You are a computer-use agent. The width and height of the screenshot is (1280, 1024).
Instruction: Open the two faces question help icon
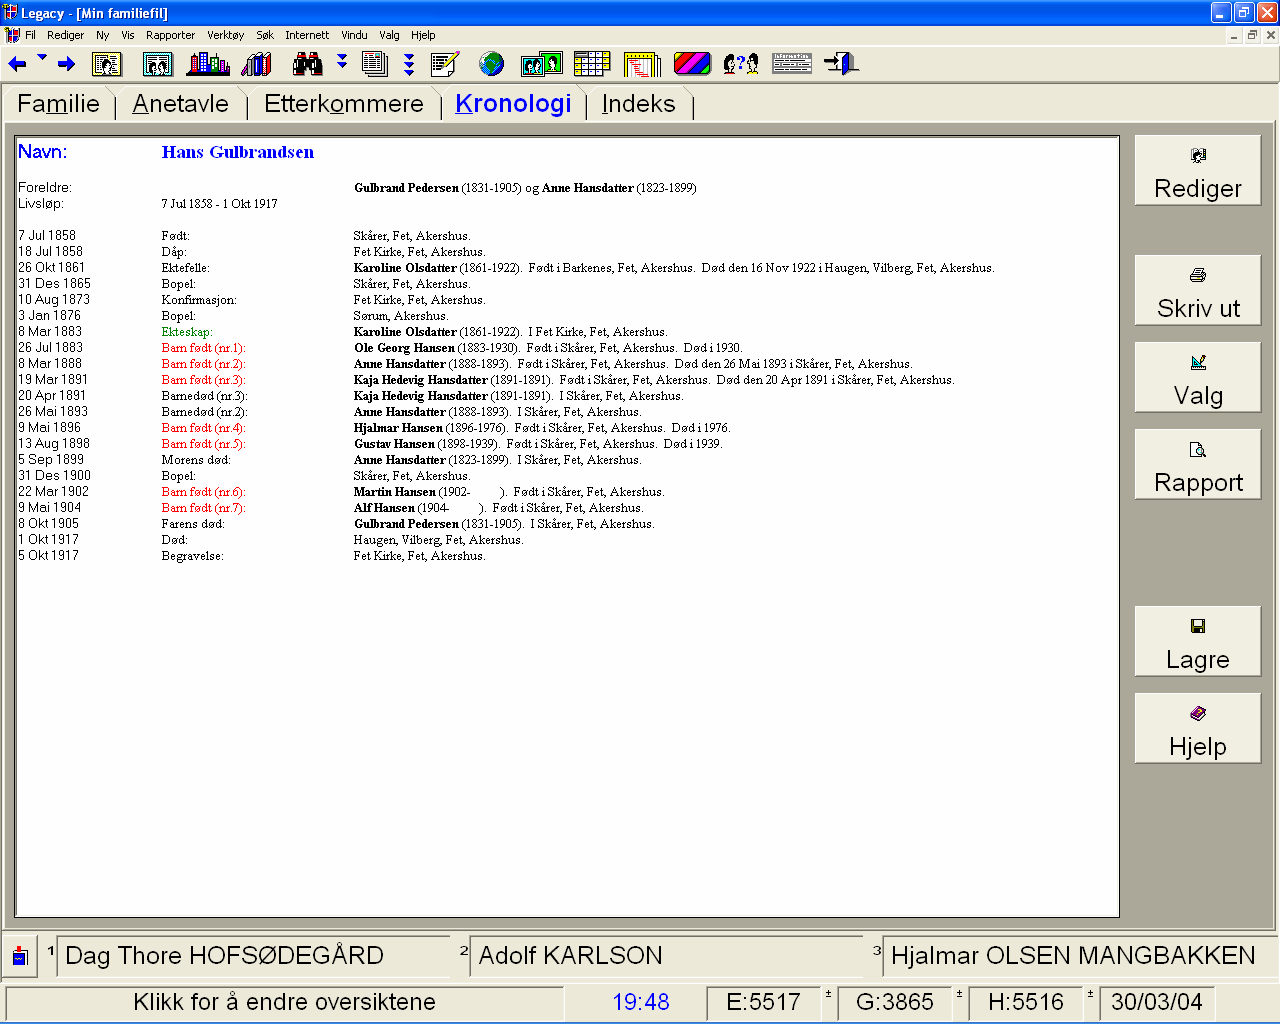741,65
